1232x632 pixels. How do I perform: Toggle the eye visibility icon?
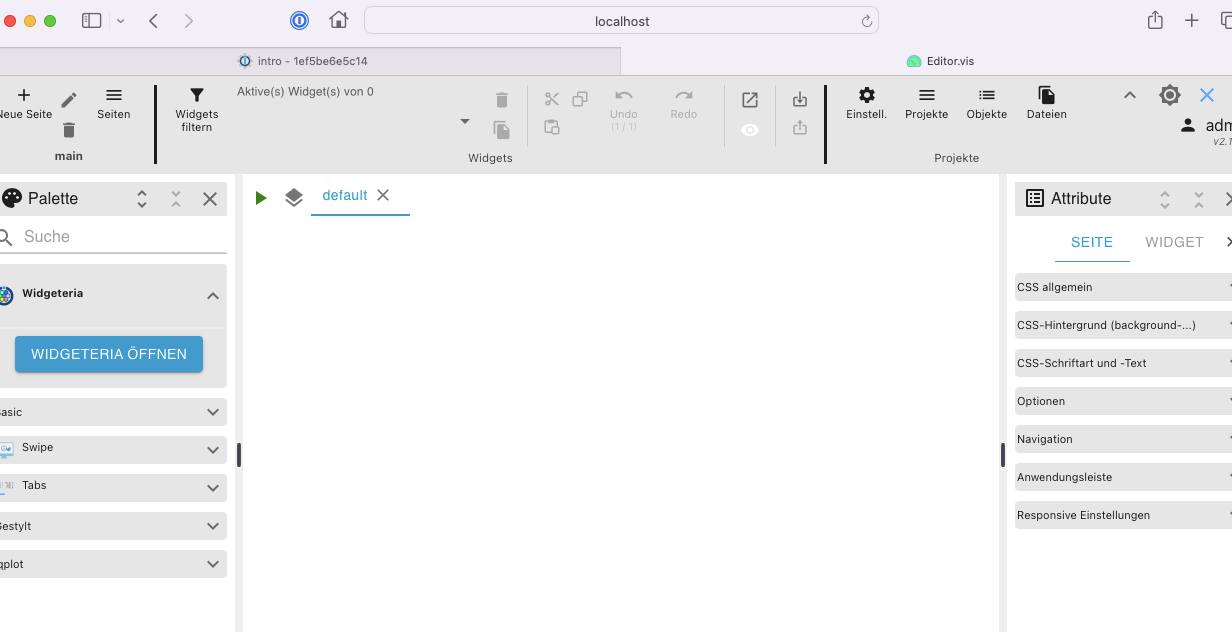click(750, 130)
